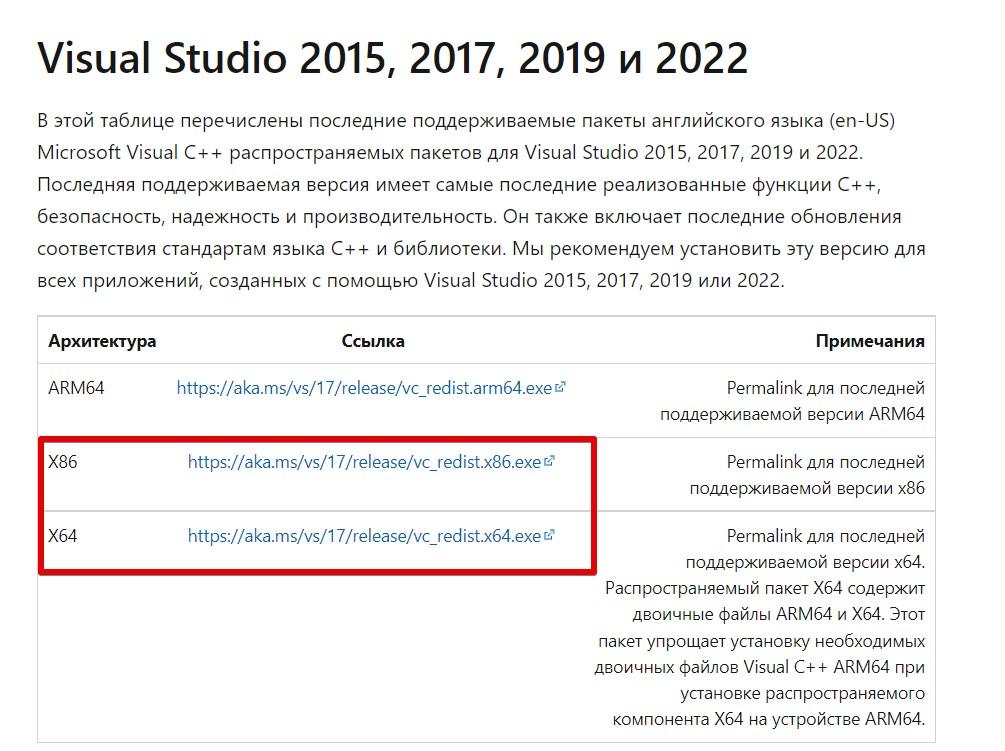Click paragraph line starting 'В этой таблице перечислены'
The image size is (1005, 751).
click(x=466, y=120)
